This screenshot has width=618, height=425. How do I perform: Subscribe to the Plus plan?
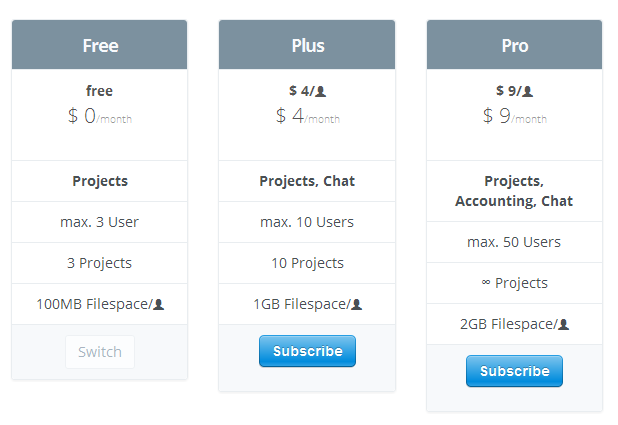(x=307, y=351)
